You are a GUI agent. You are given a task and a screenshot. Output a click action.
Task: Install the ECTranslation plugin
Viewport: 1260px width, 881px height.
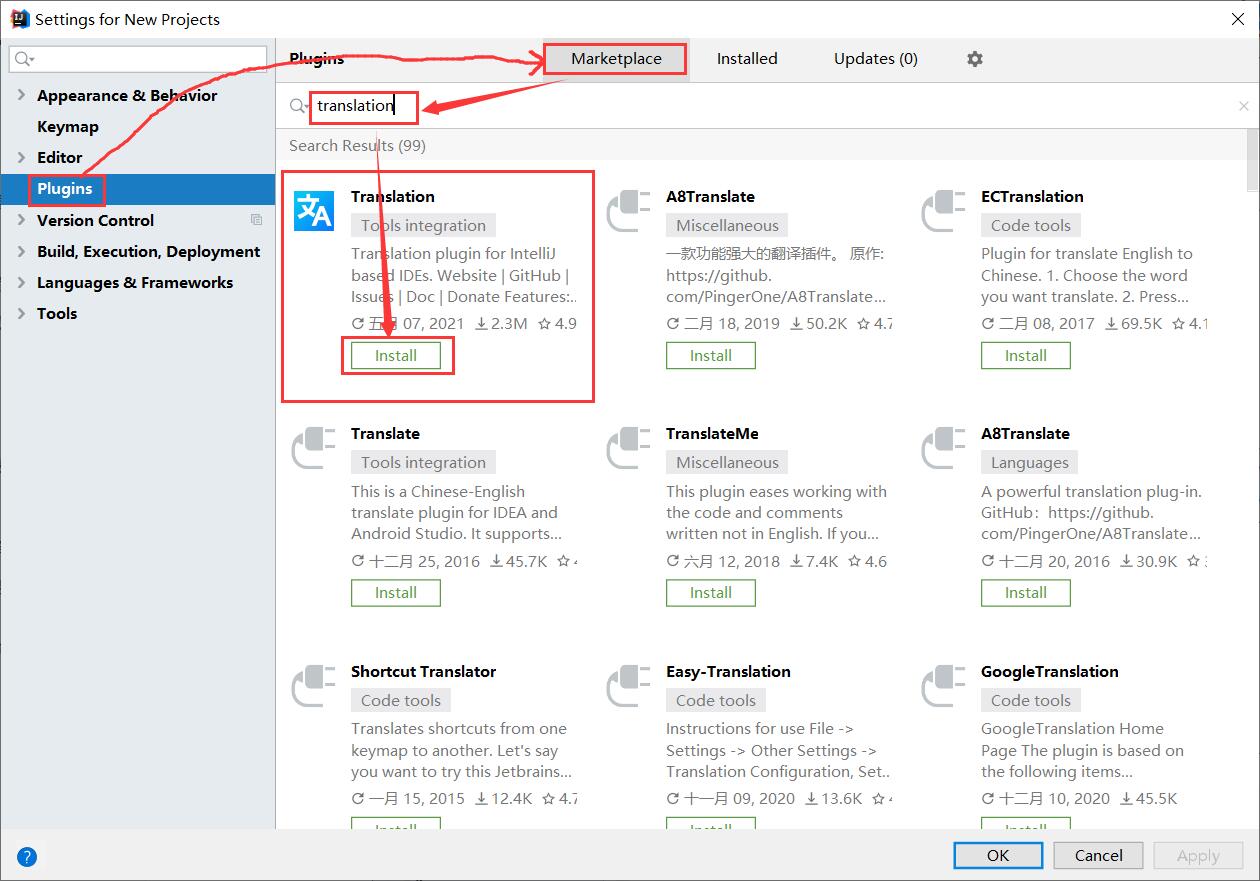[x=1026, y=355]
